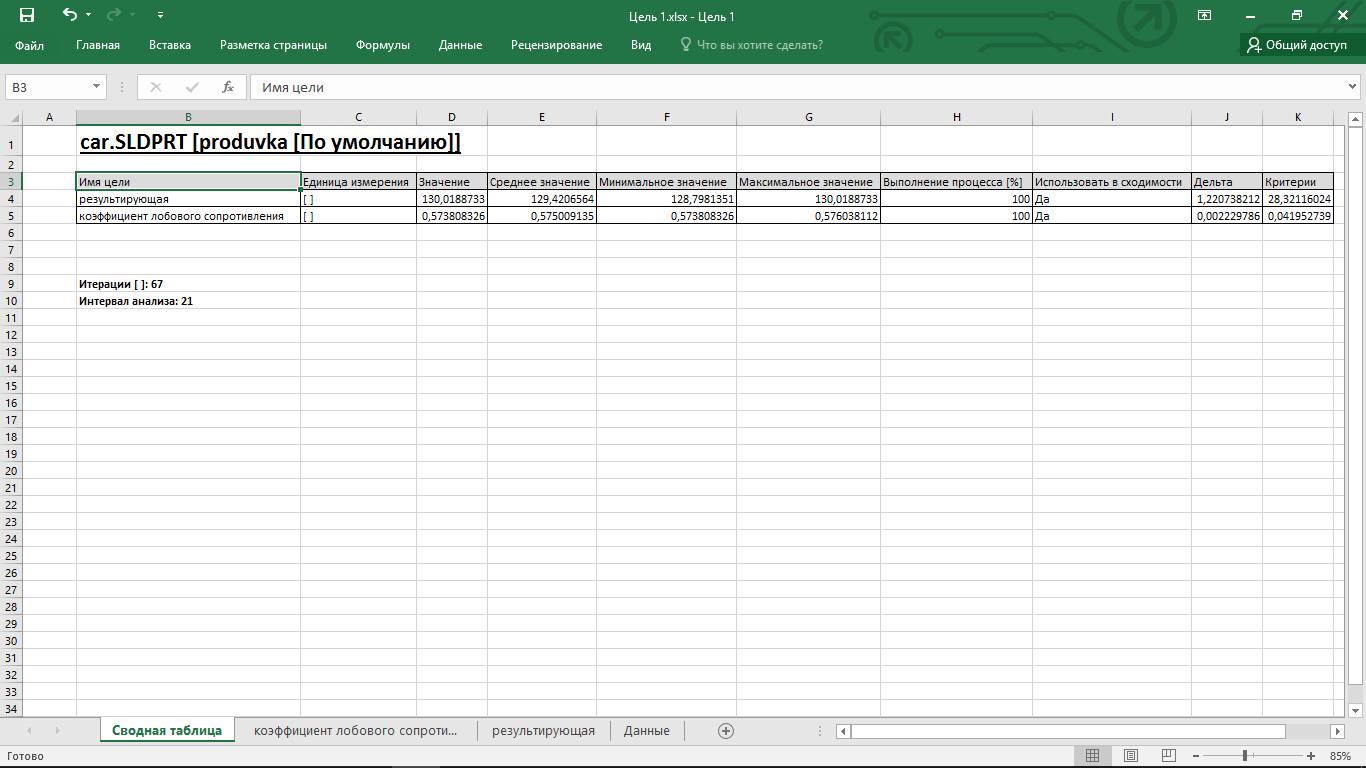Click the Insert Function fx icon

click(228, 87)
